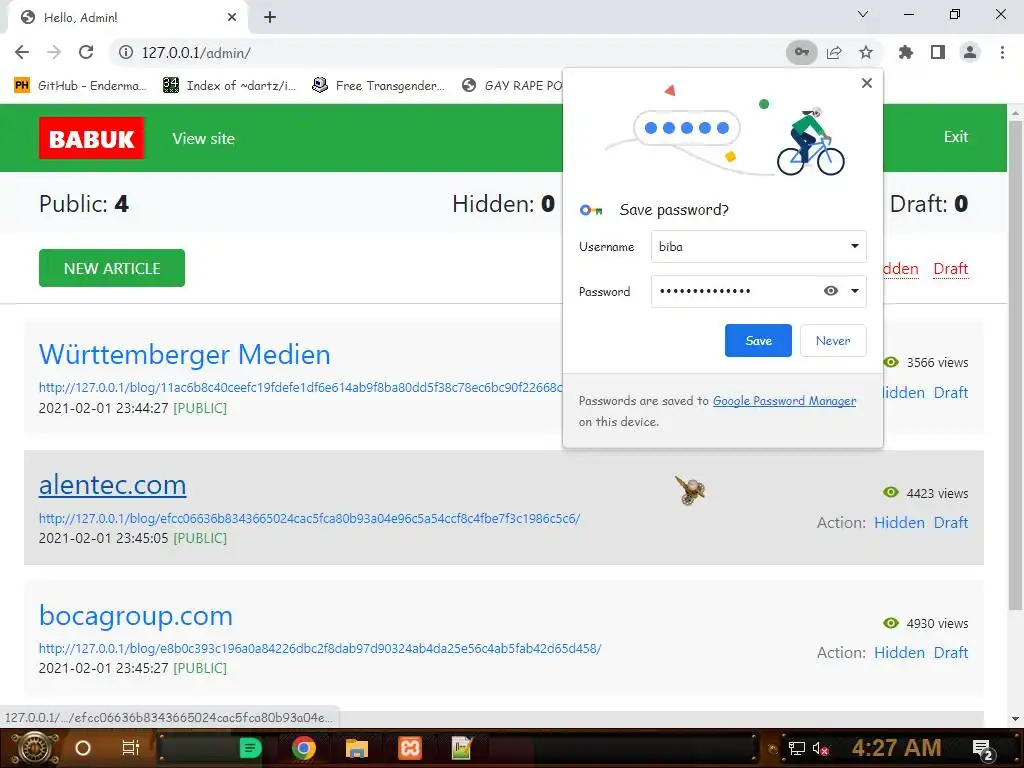Bookmark this tab with the star
This screenshot has height=768, width=1024.
[866, 52]
